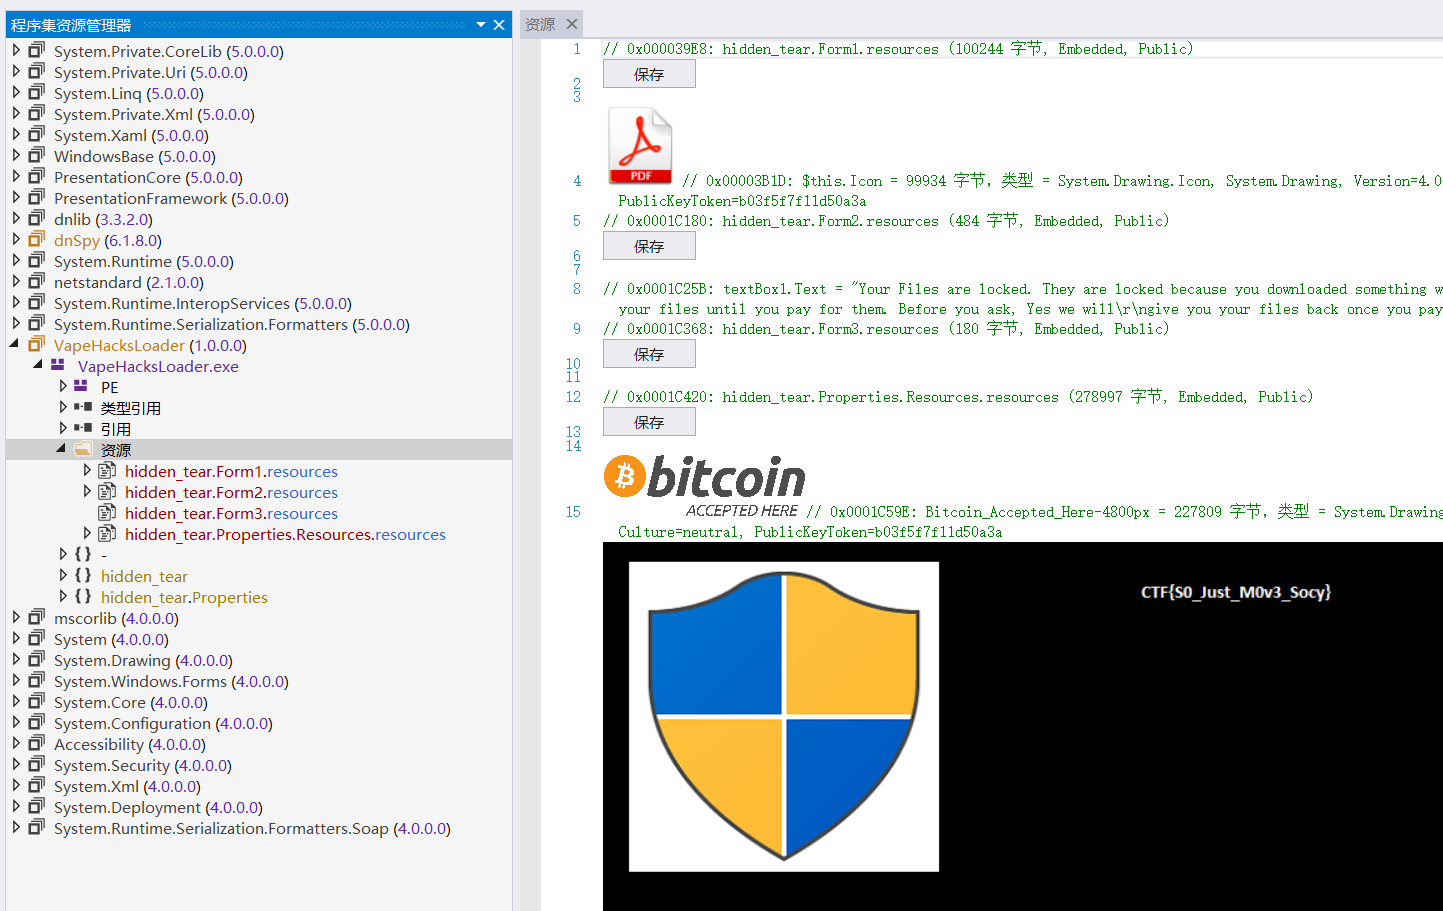Screen dimensions: 1443x911
Task: Click the hidden_tear.Form3.resources file icon
Action: pos(107,512)
